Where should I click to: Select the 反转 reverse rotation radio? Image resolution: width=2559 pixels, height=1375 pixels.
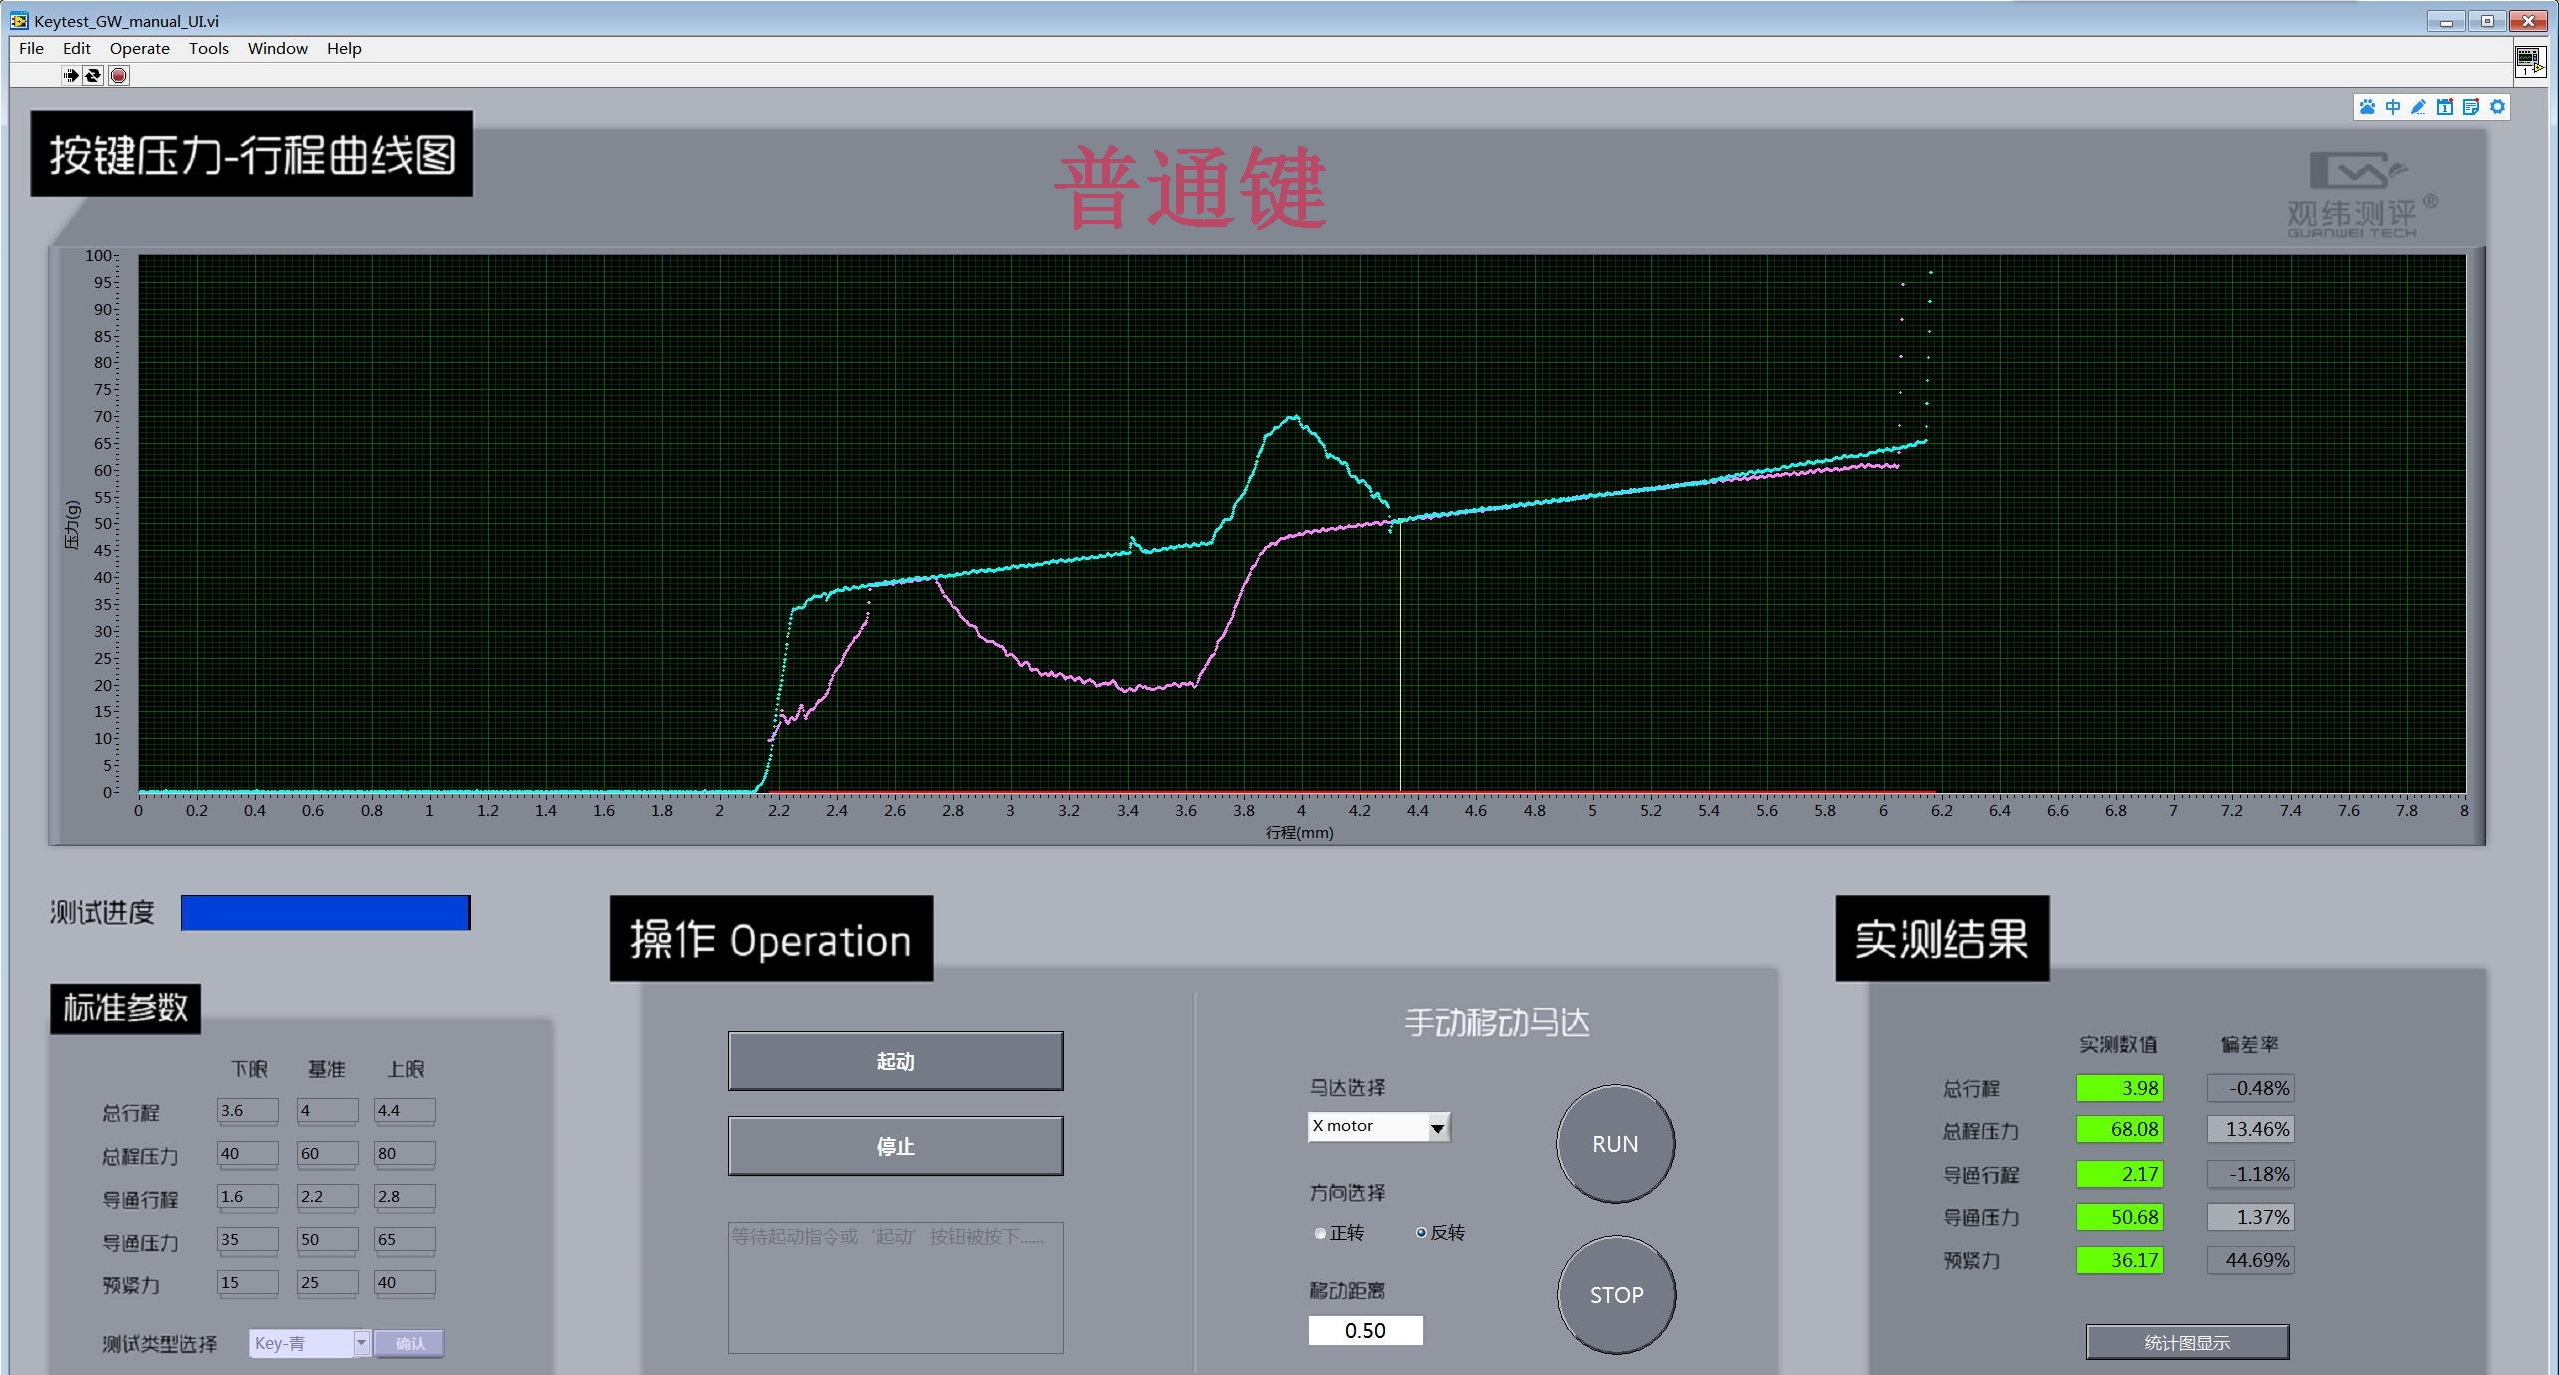(1421, 1233)
